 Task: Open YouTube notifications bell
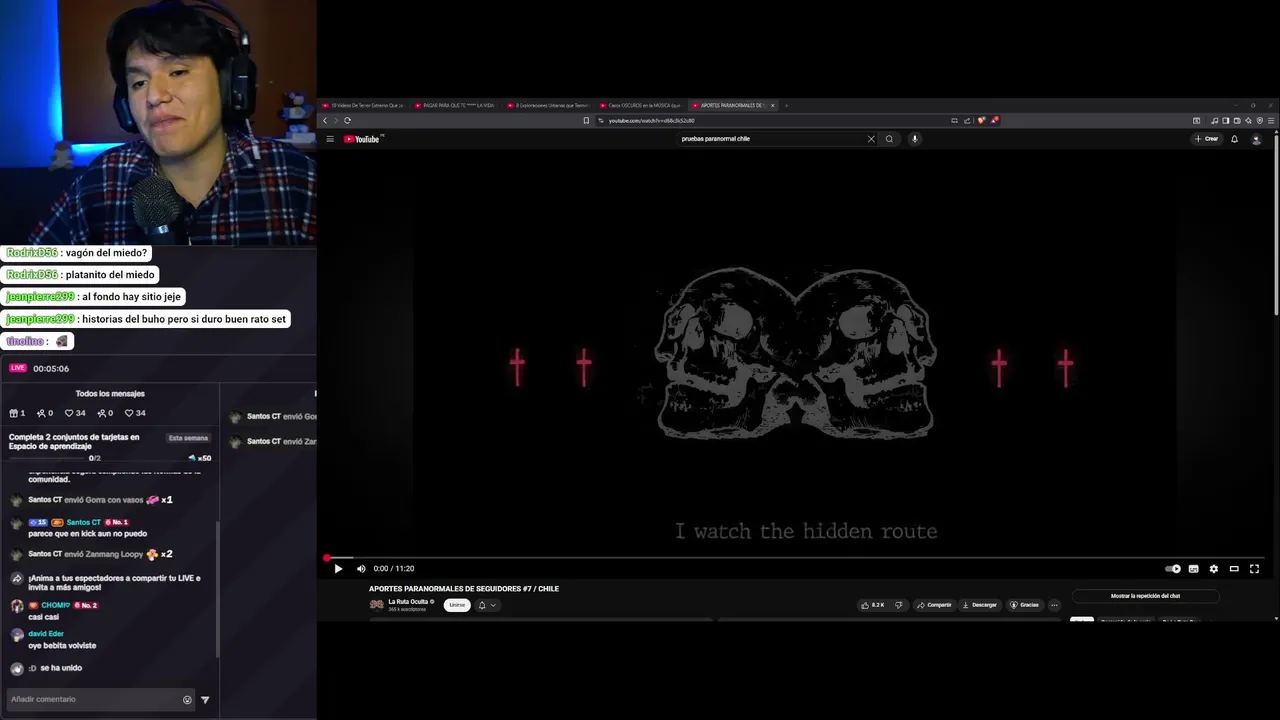[x=1234, y=139]
